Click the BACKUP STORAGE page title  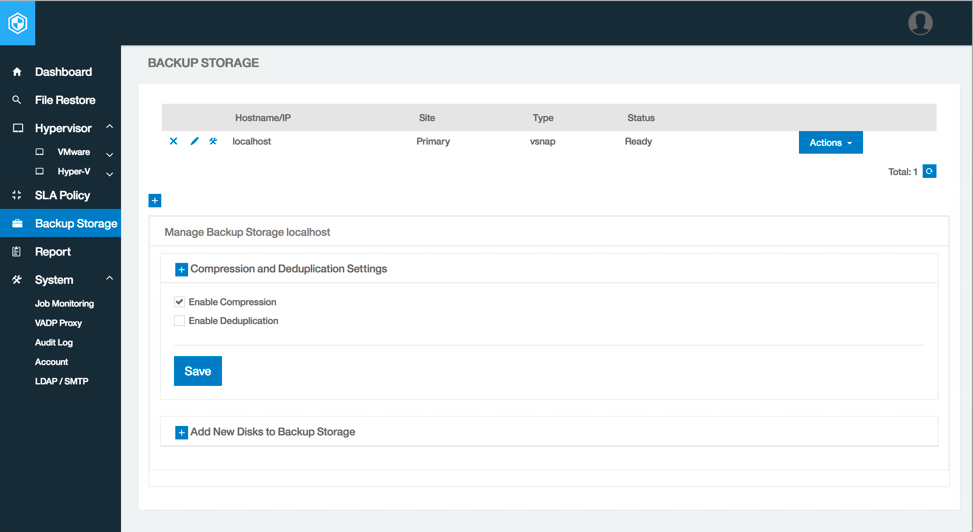point(204,63)
